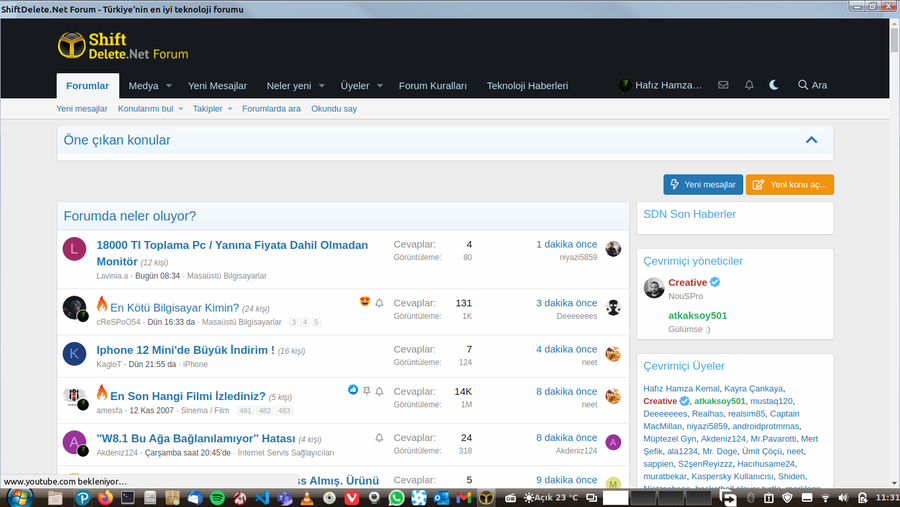Open VLC media player from the taskbar
900x507 pixels.
(x=307, y=498)
